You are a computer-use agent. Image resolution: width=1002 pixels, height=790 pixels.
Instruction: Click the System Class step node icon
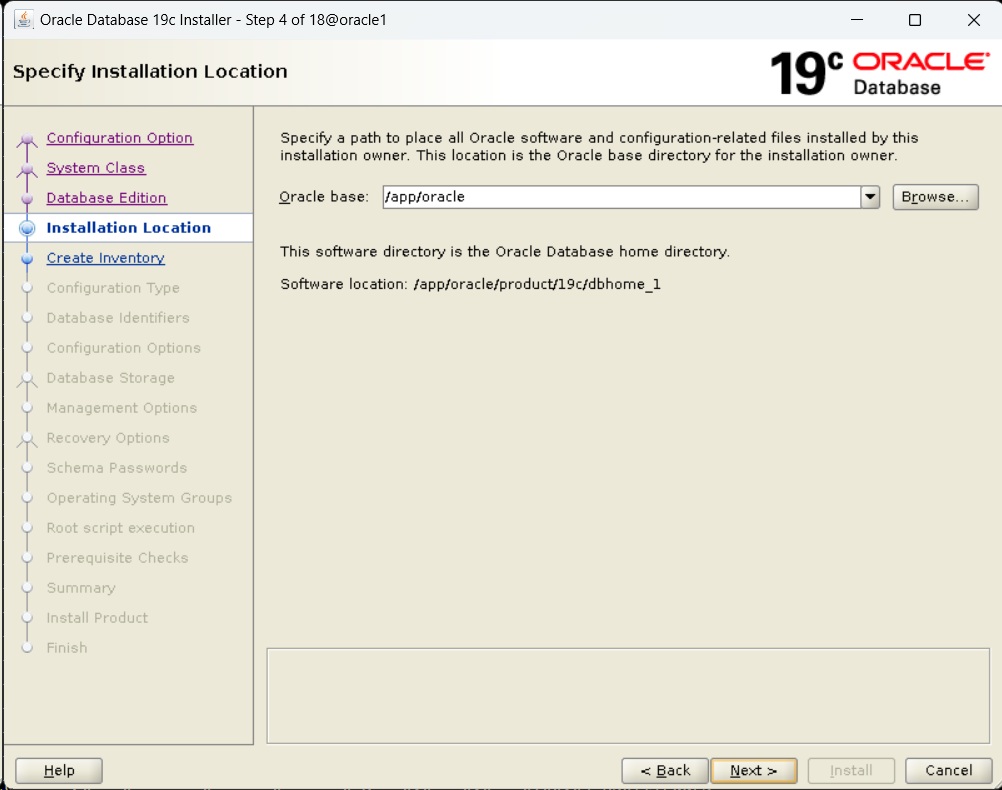27,170
